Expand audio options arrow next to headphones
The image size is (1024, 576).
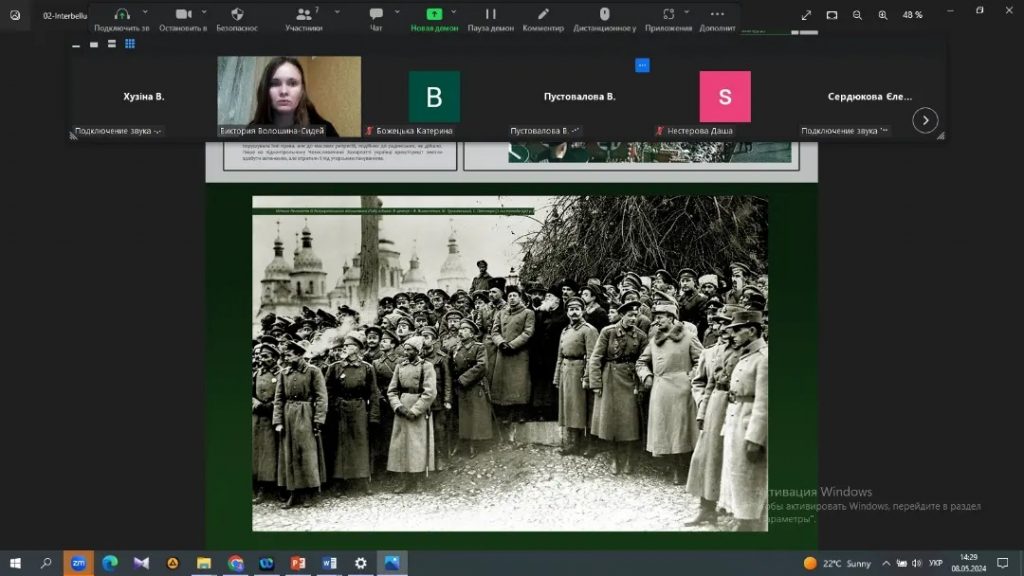coord(146,12)
